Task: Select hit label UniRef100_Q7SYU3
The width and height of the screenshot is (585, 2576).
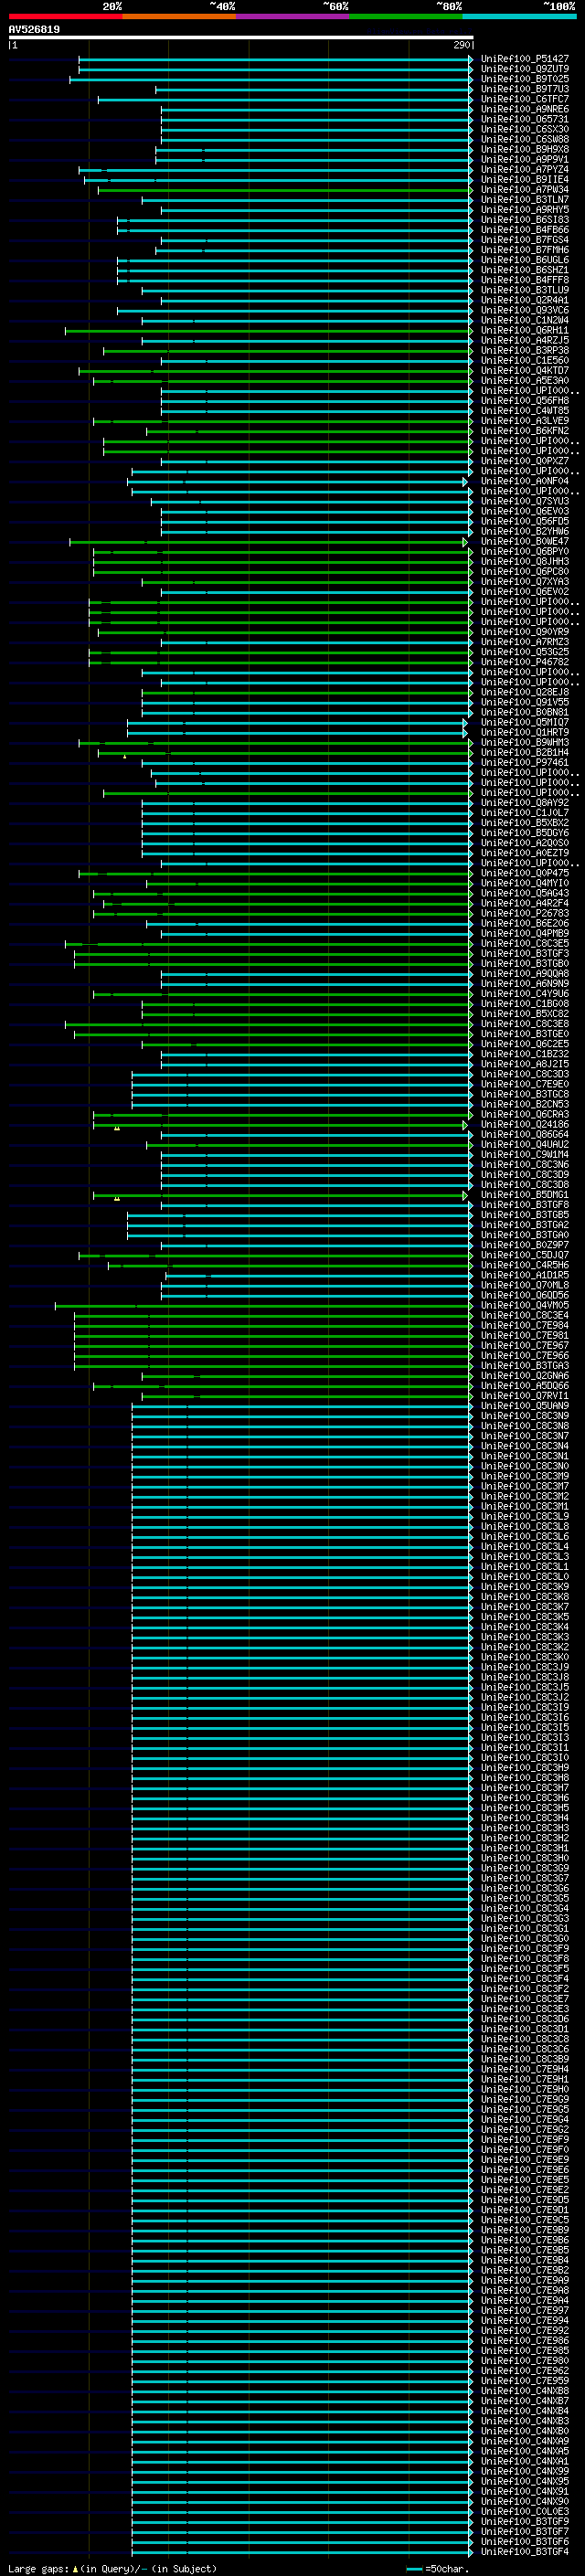Action: point(525,502)
